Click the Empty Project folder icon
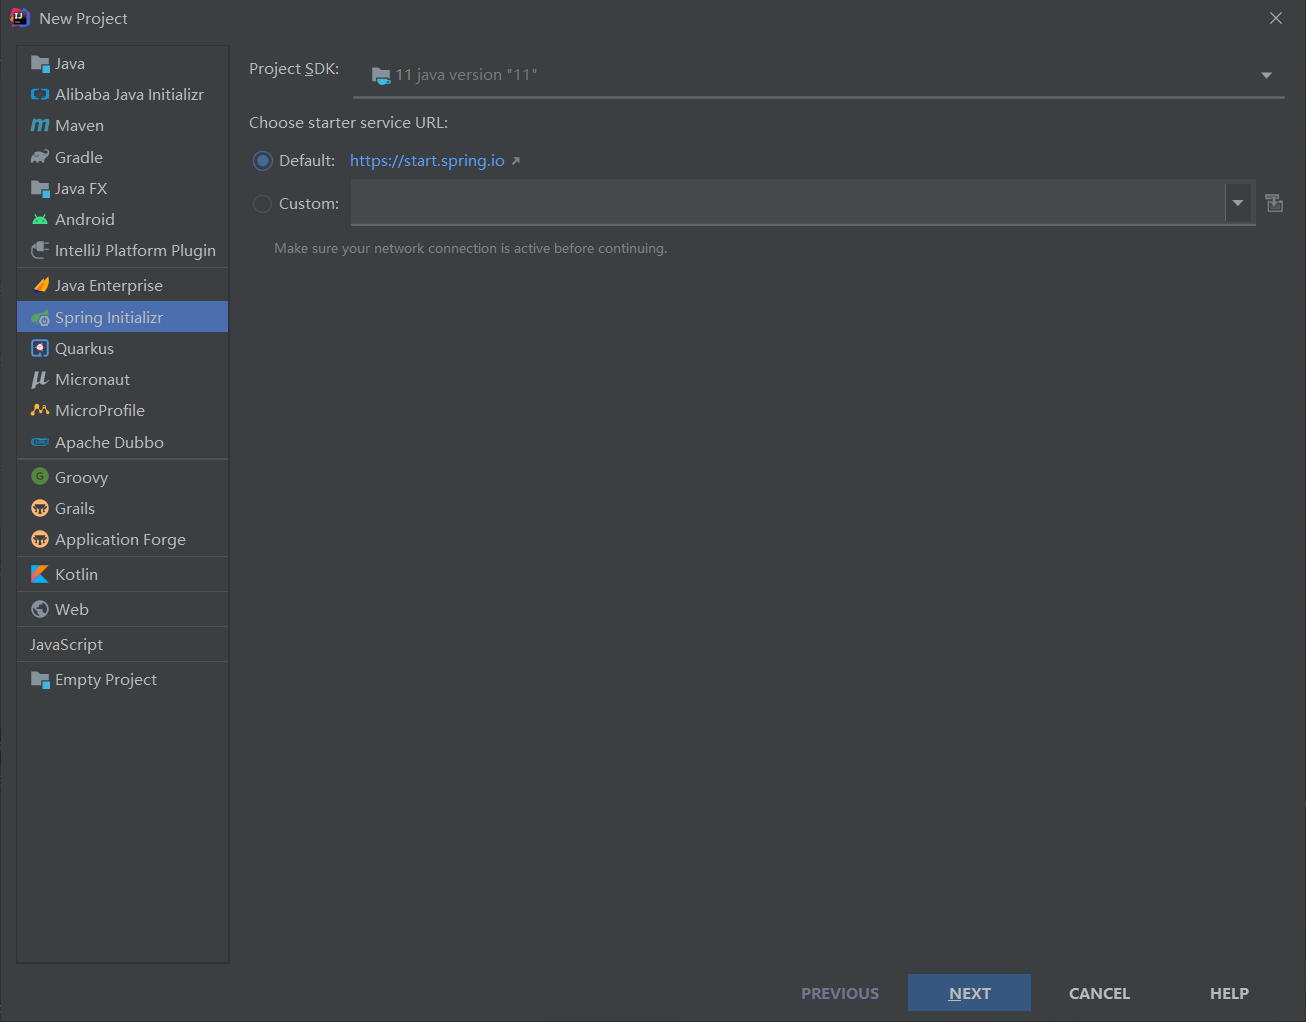The width and height of the screenshot is (1306, 1022). [x=40, y=680]
